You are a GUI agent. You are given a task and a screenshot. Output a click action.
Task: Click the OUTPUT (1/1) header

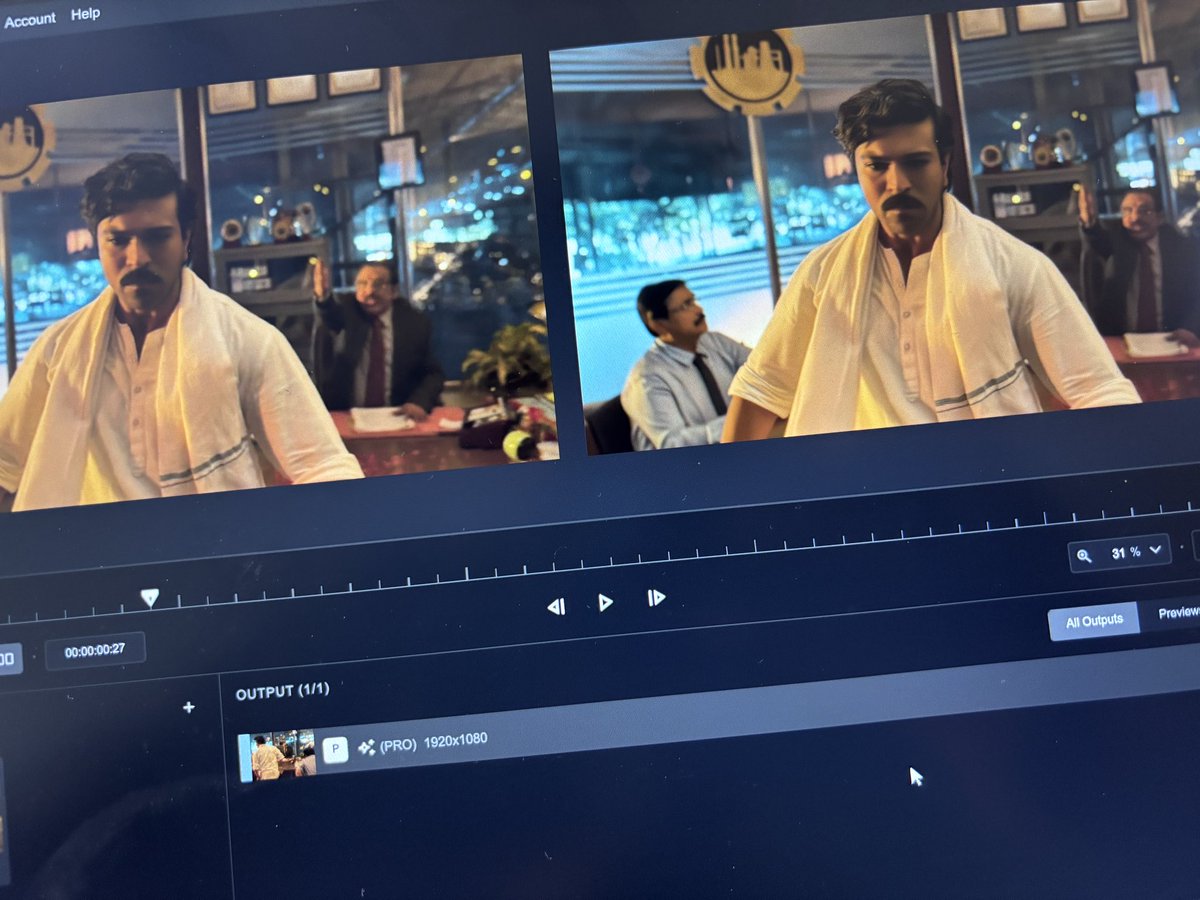click(282, 691)
